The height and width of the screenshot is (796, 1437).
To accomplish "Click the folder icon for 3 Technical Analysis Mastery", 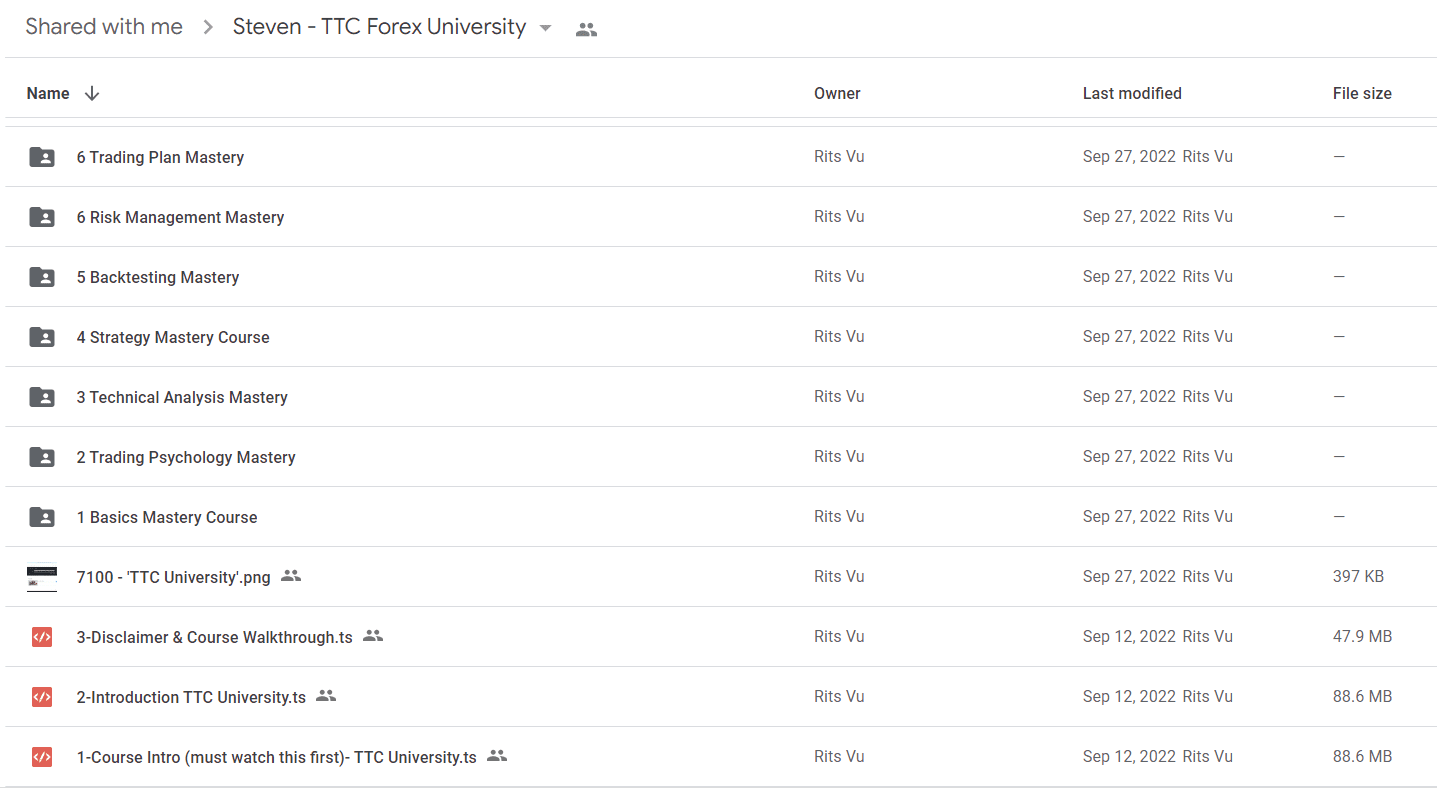I will [42, 397].
